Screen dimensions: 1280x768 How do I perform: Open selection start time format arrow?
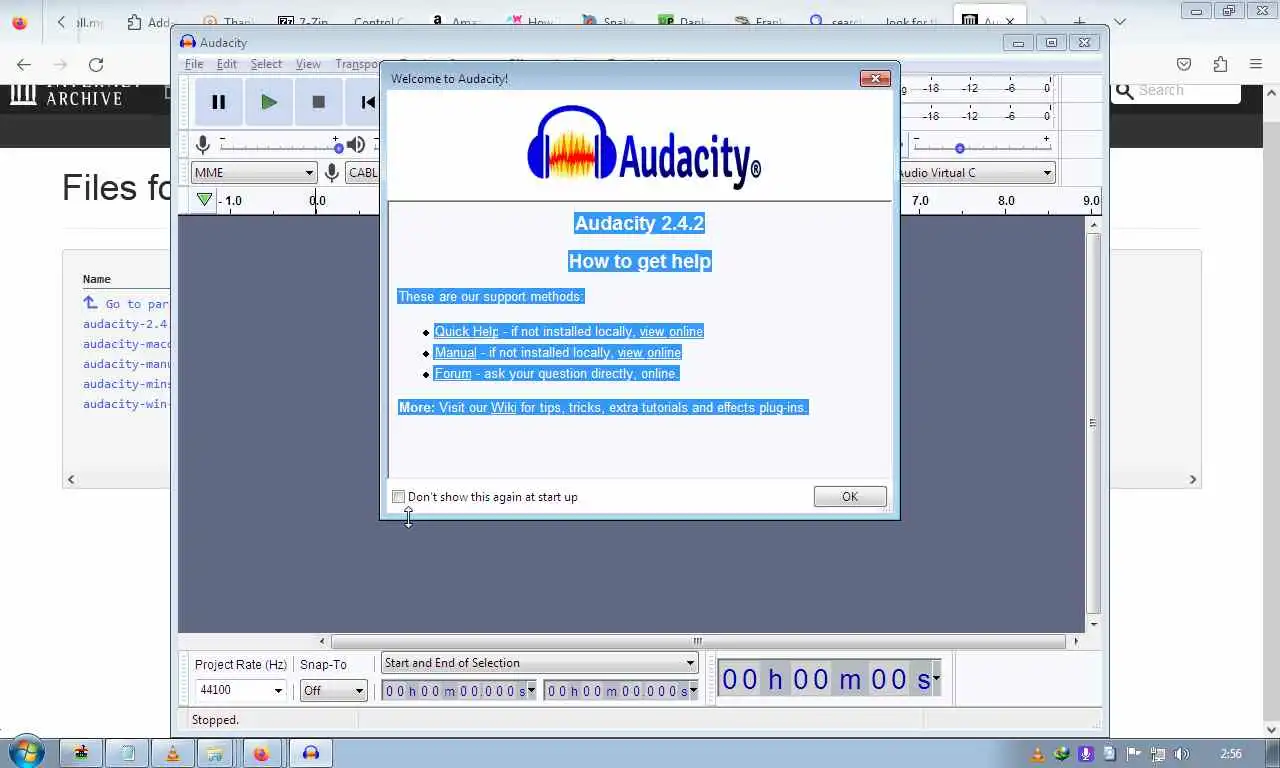coord(531,690)
